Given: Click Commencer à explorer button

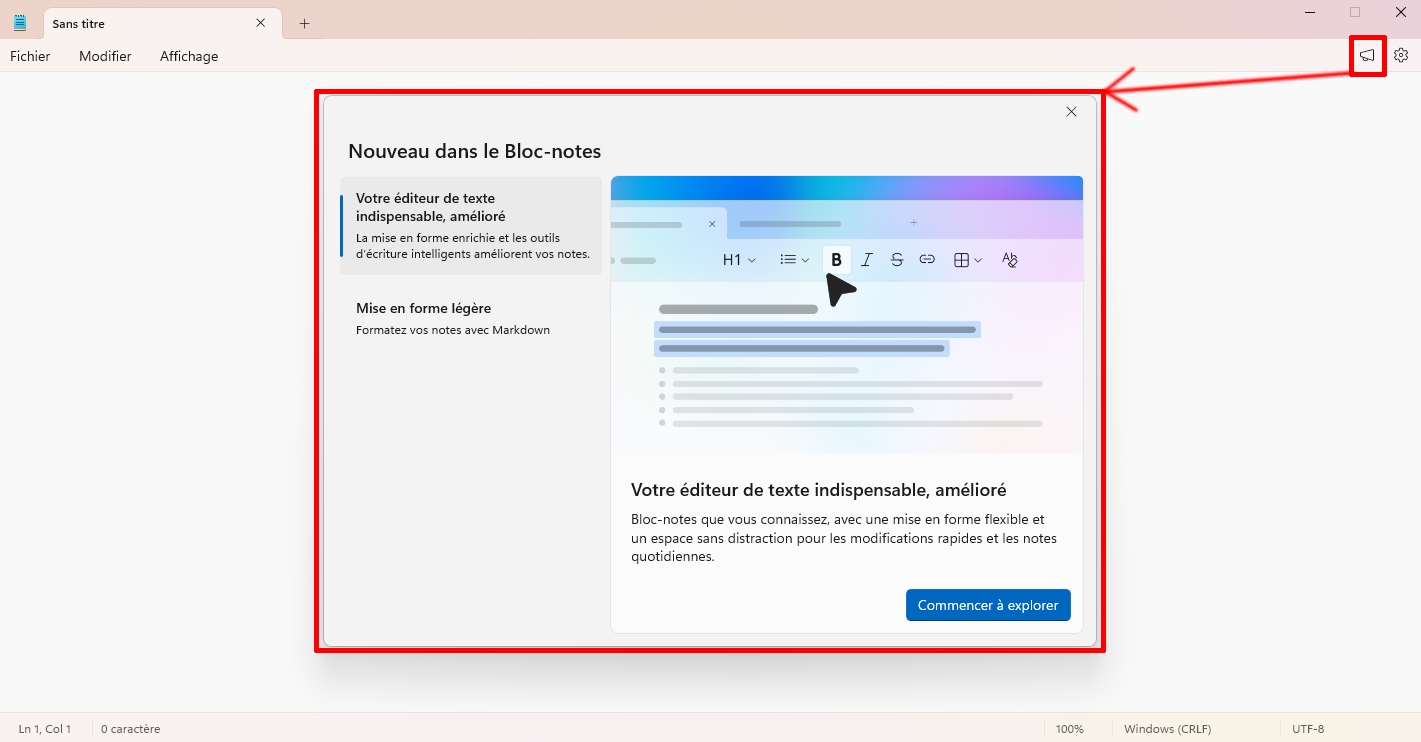Looking at the screenshot, I should (x=988, y=605).
